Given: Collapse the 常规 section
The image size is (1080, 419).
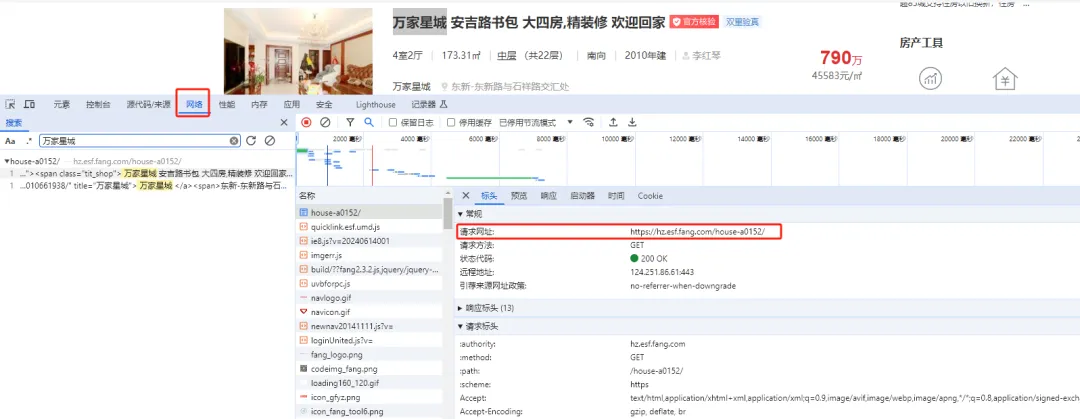Looking at the screenshot, I should 461,214.
